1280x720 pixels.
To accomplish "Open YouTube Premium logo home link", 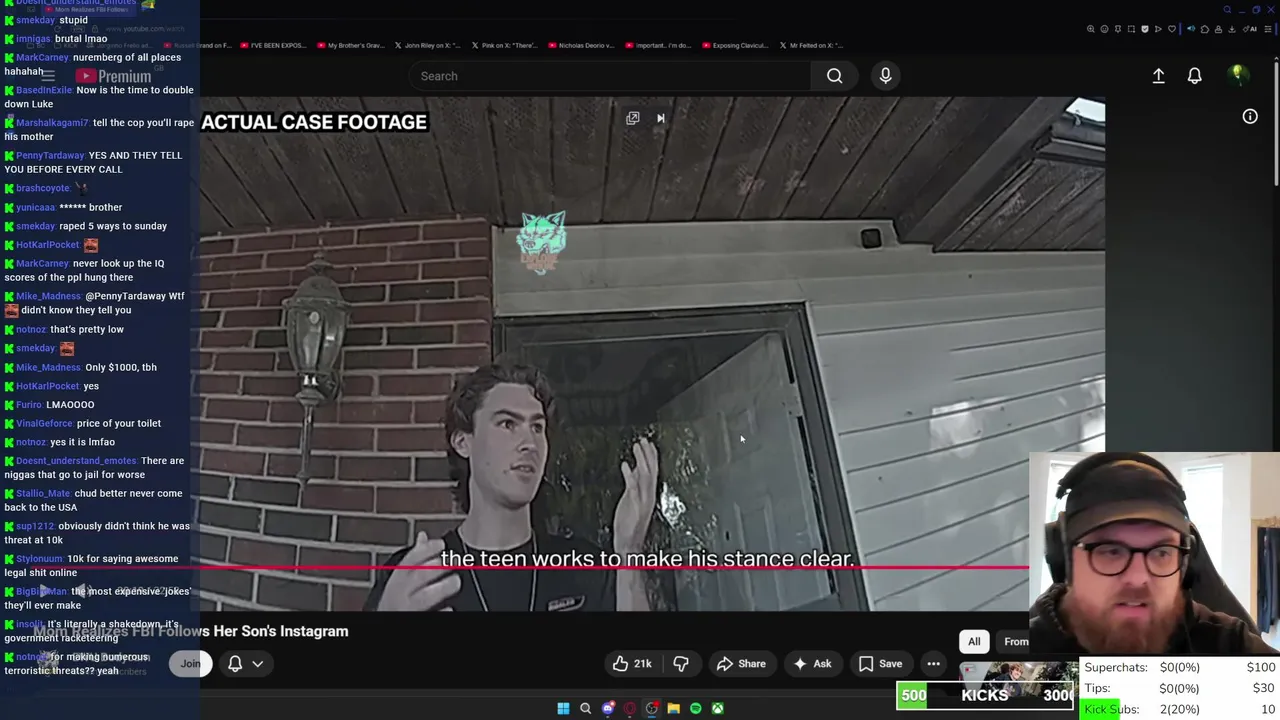I will [113, 76].
